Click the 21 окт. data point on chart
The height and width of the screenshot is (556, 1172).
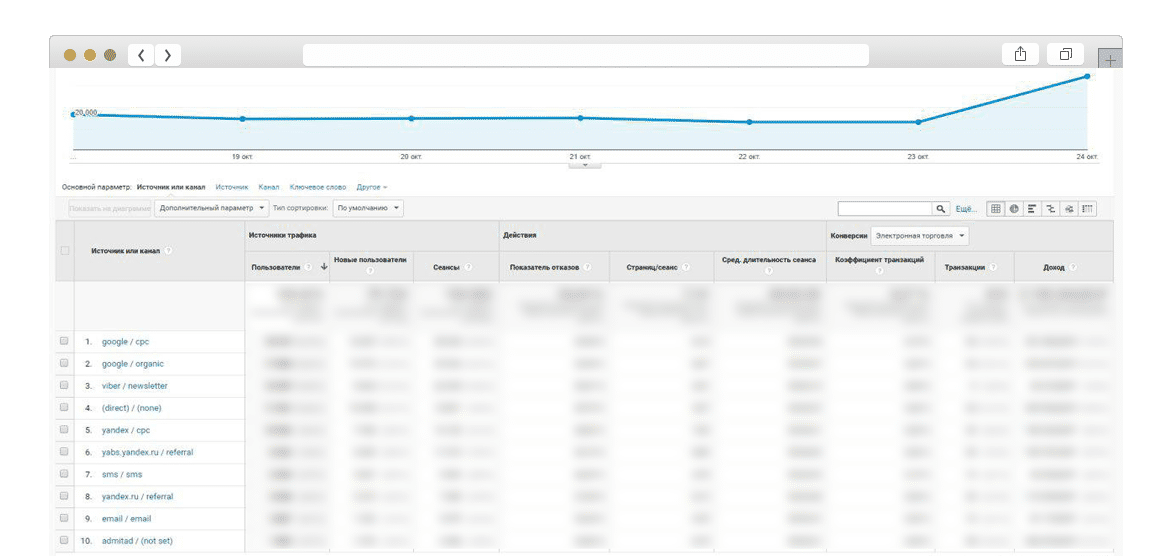pyautogui.click(x=580, y=118)
